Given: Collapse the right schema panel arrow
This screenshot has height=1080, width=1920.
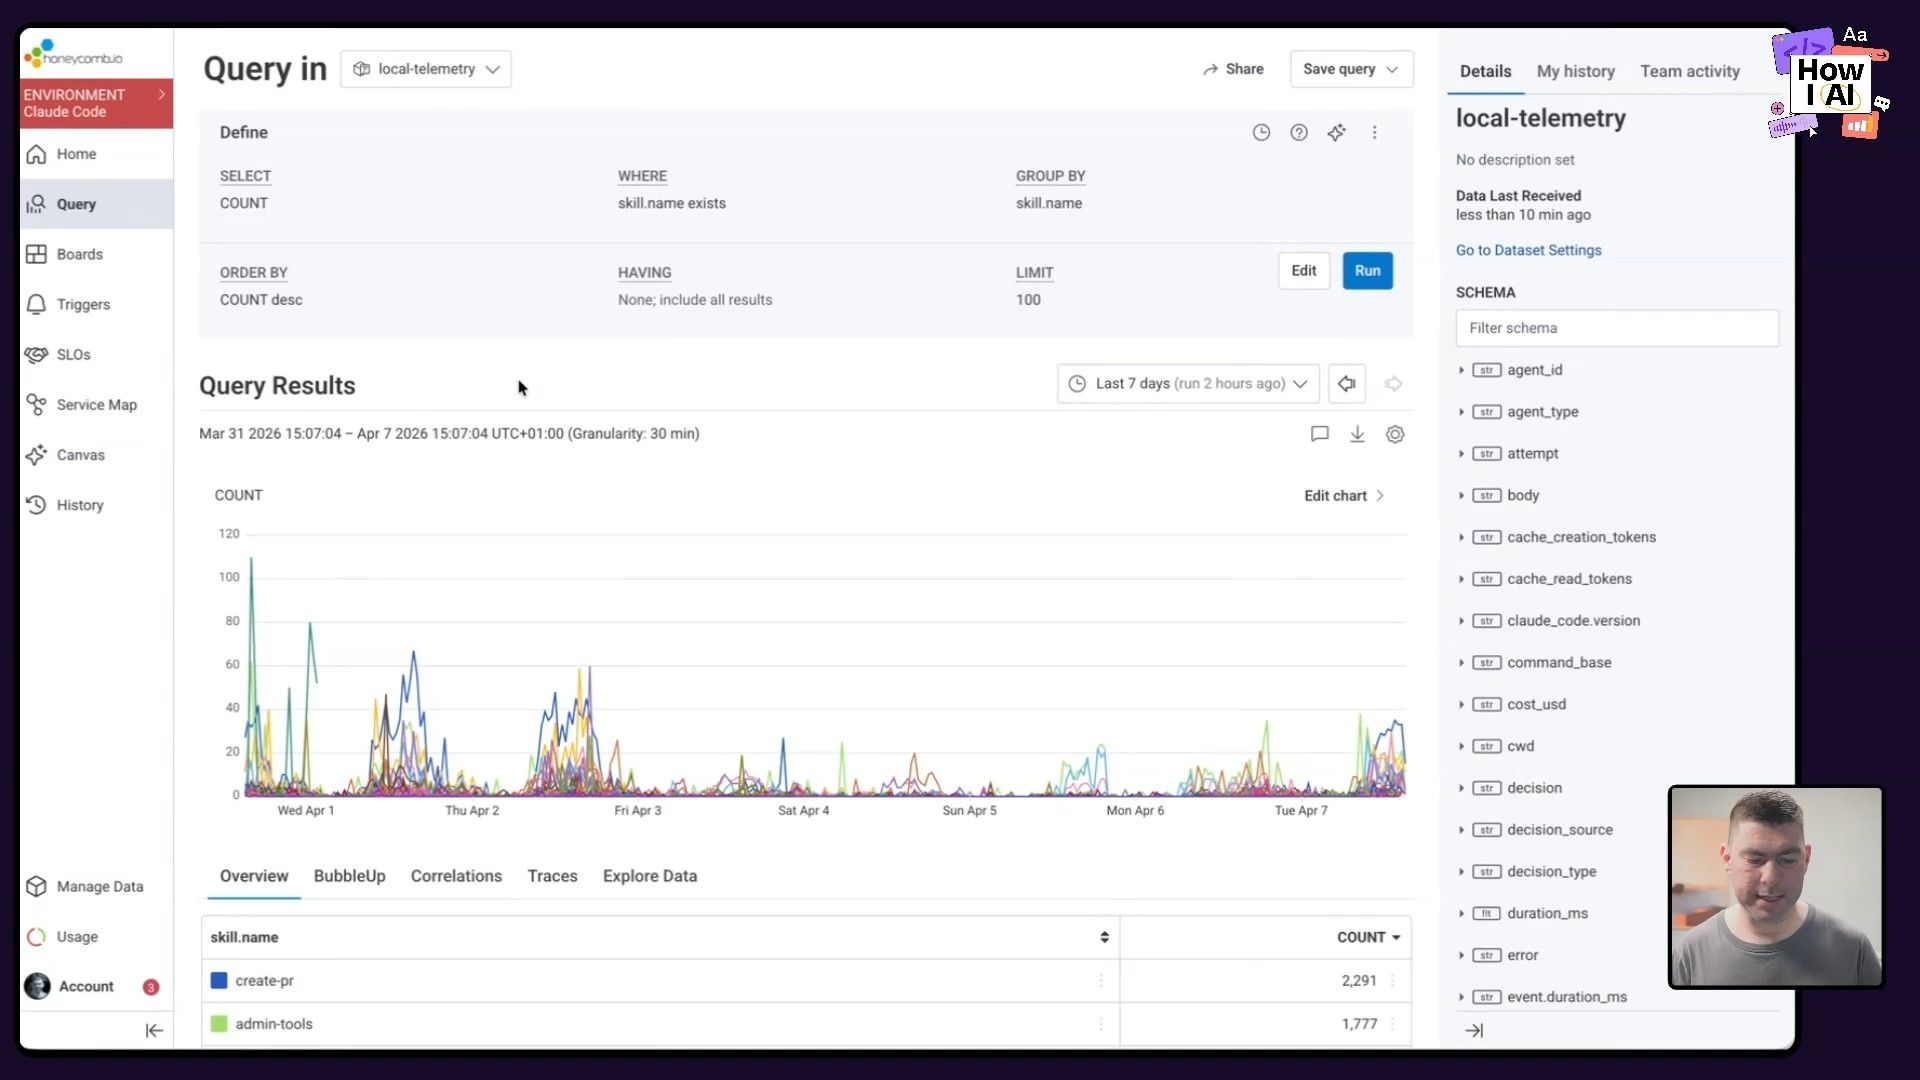Looking at the screenshot, I should pyautogui.click(x=1474, y=1030).
